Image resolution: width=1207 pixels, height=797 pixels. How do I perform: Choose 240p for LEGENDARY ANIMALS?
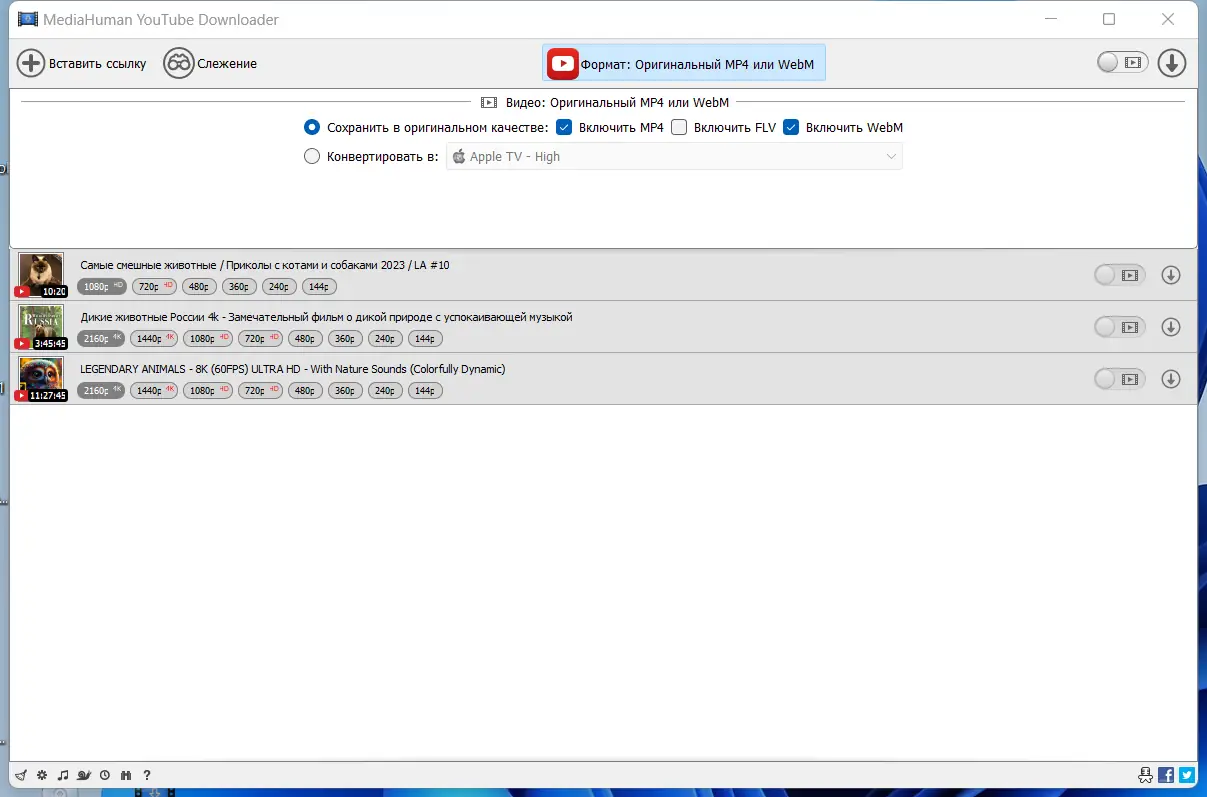(383, 390)
